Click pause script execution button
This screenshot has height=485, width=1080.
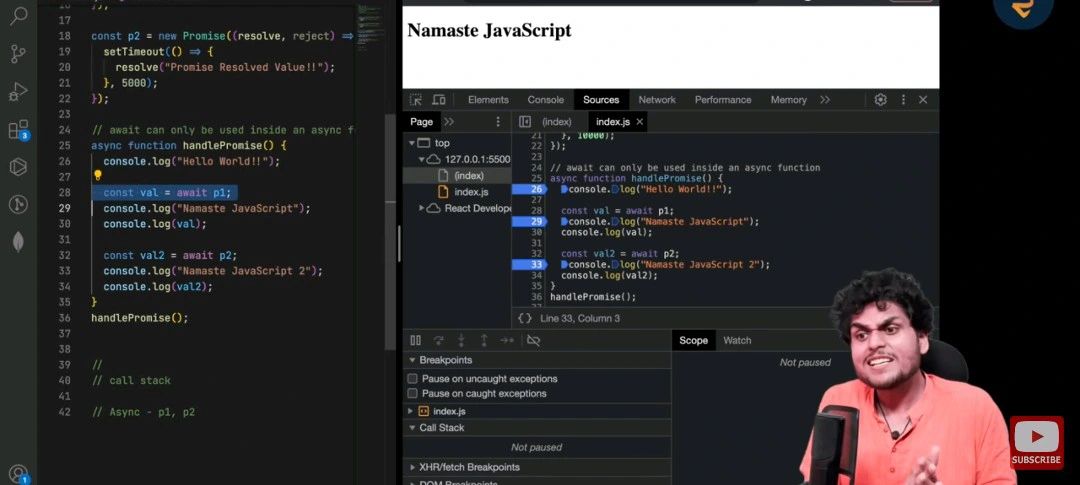(415, 340)
